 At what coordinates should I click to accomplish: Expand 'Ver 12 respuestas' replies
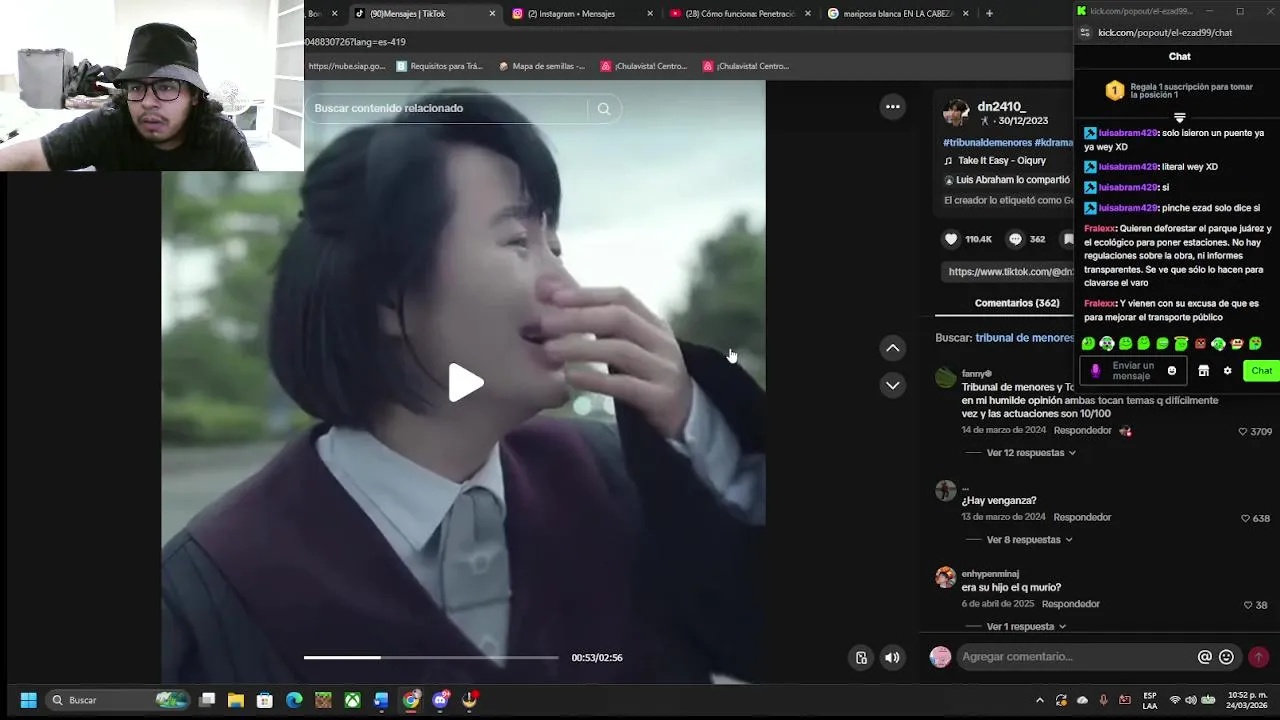pyautogui.click(x=1030, y=453)
